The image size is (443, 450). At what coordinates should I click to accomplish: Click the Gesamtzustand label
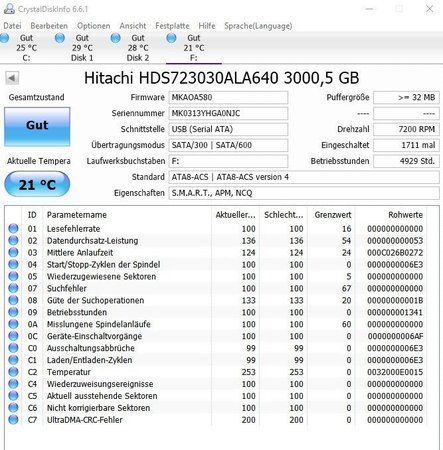36,97
